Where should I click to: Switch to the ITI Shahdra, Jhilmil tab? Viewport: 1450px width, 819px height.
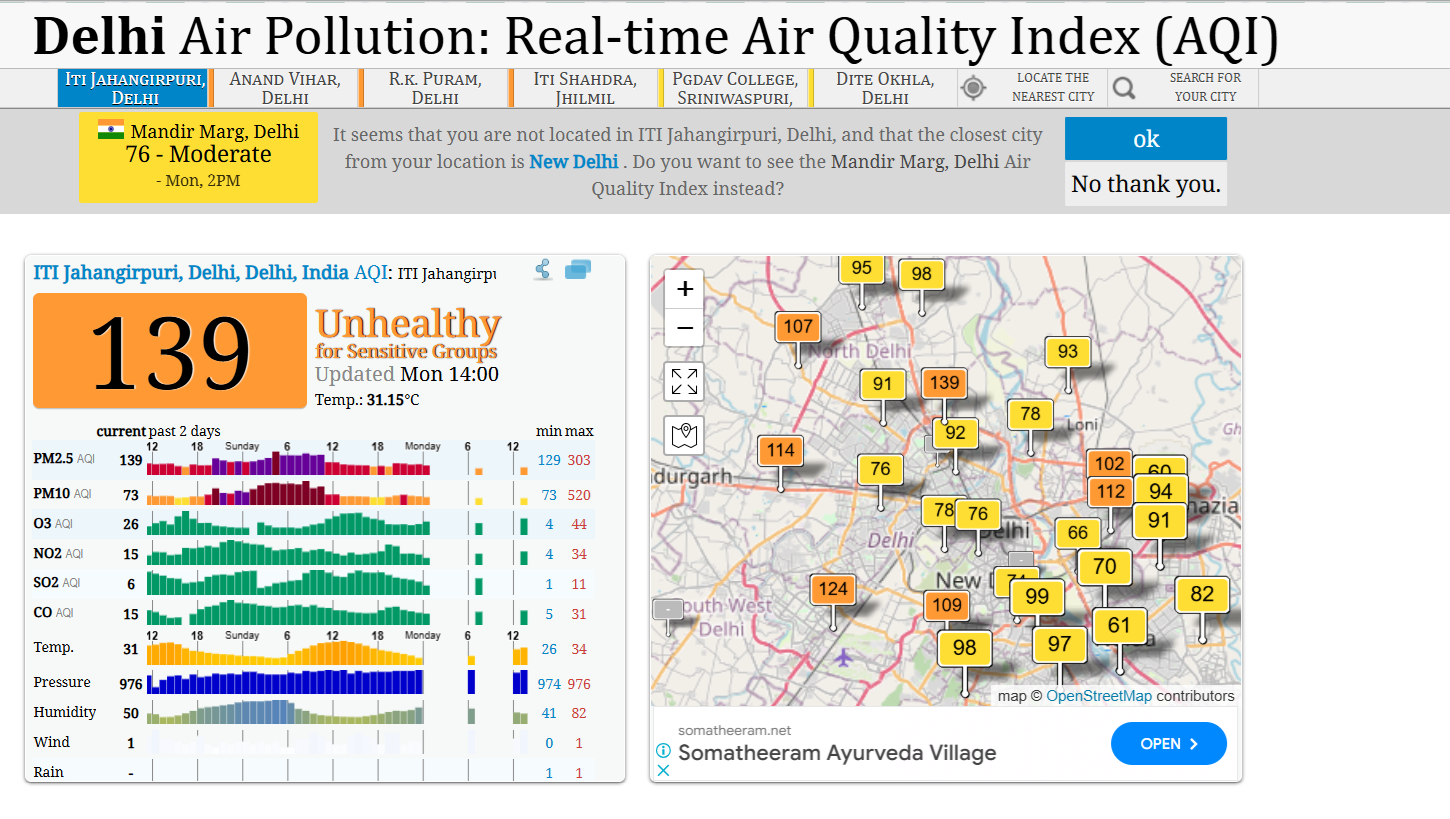tap(585, 88)
